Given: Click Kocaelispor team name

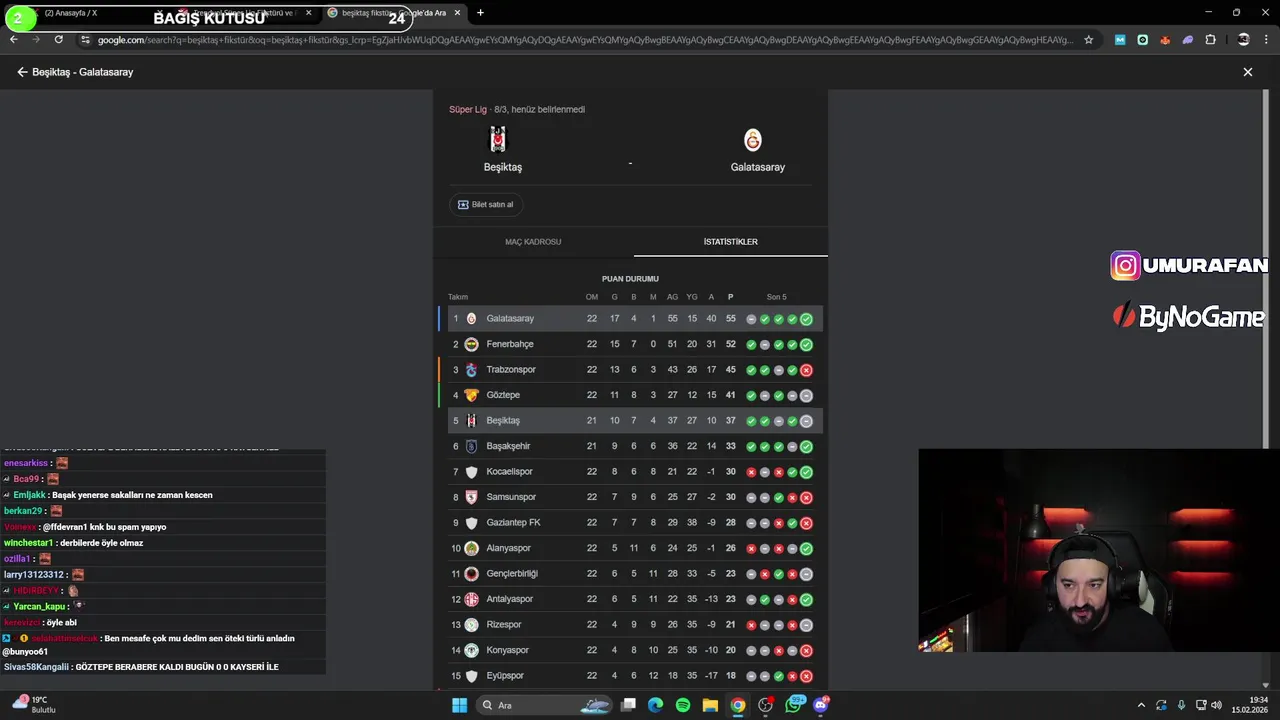Looking at the screenshot, I should tap(509, 472).
